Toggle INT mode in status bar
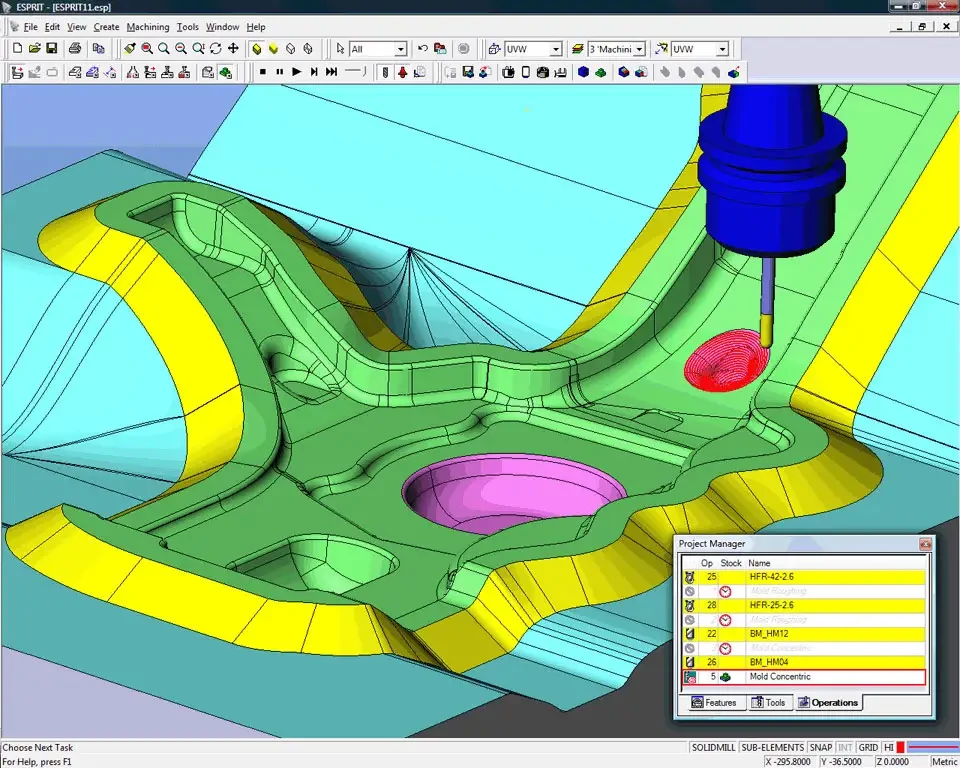 pos(845,747)
